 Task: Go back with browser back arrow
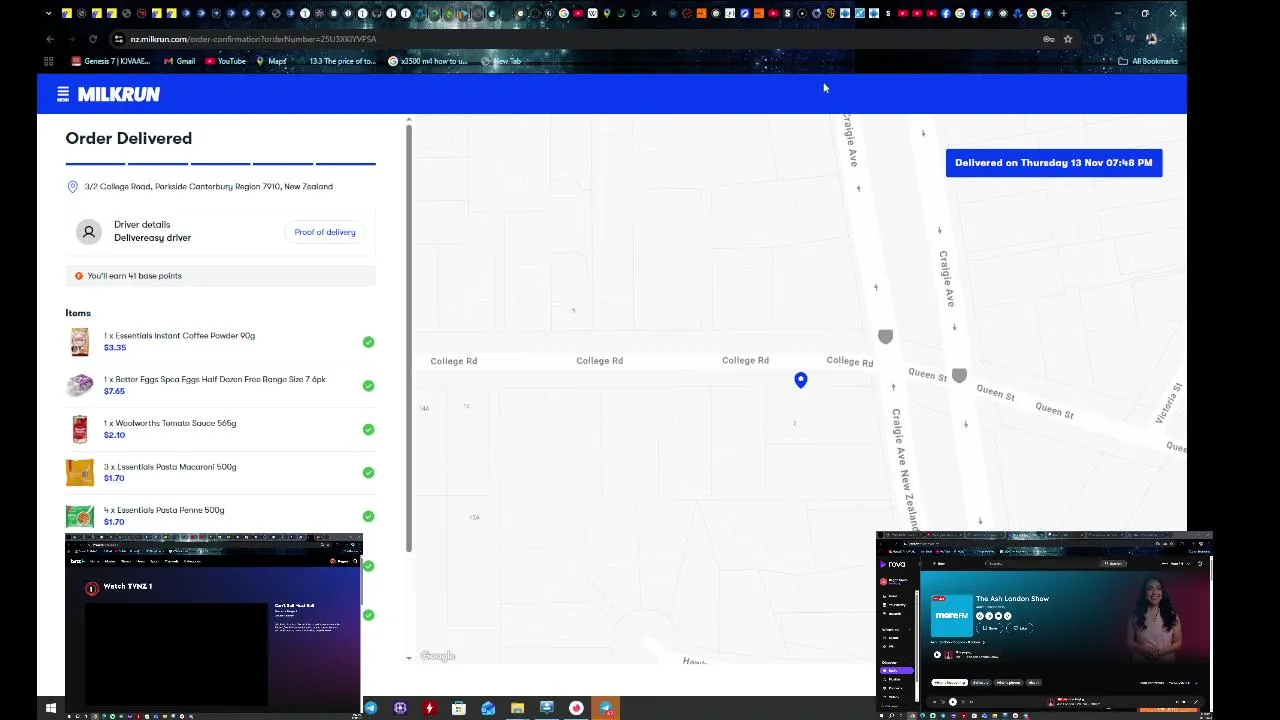50,39
